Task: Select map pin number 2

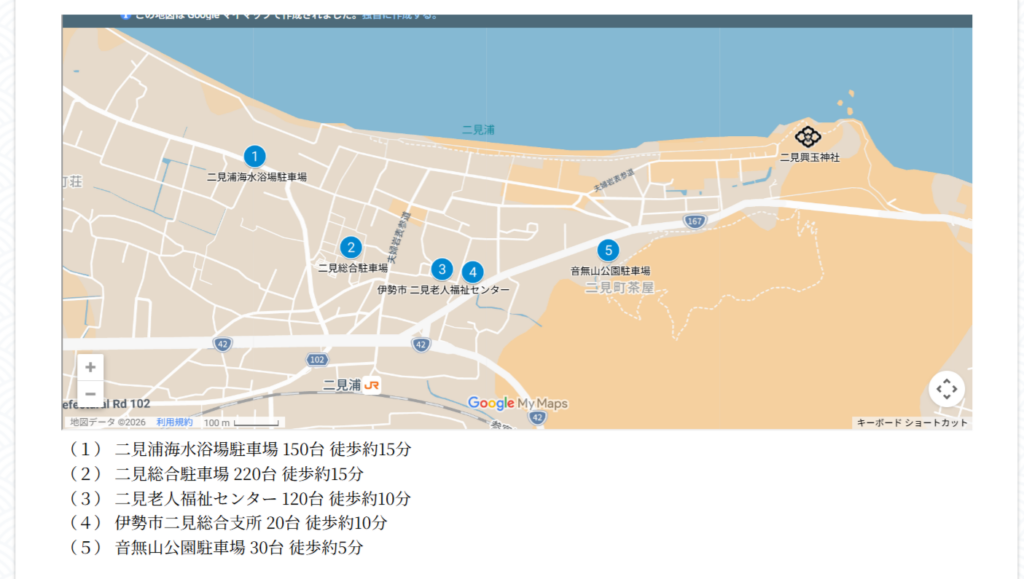Action: pyautogui.click(x=350, y=247)
